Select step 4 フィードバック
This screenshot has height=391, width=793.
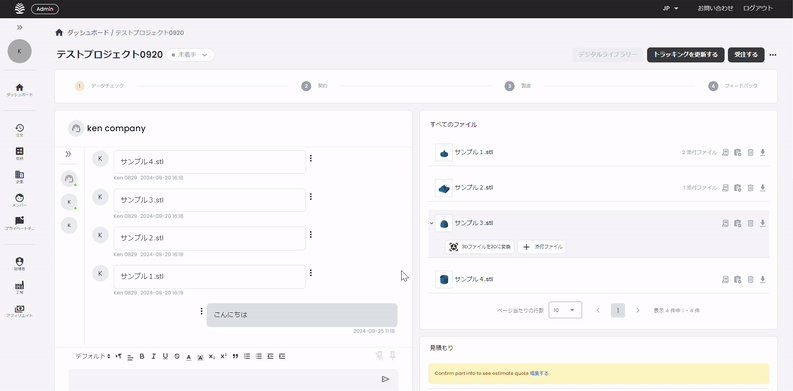point(733,86)
